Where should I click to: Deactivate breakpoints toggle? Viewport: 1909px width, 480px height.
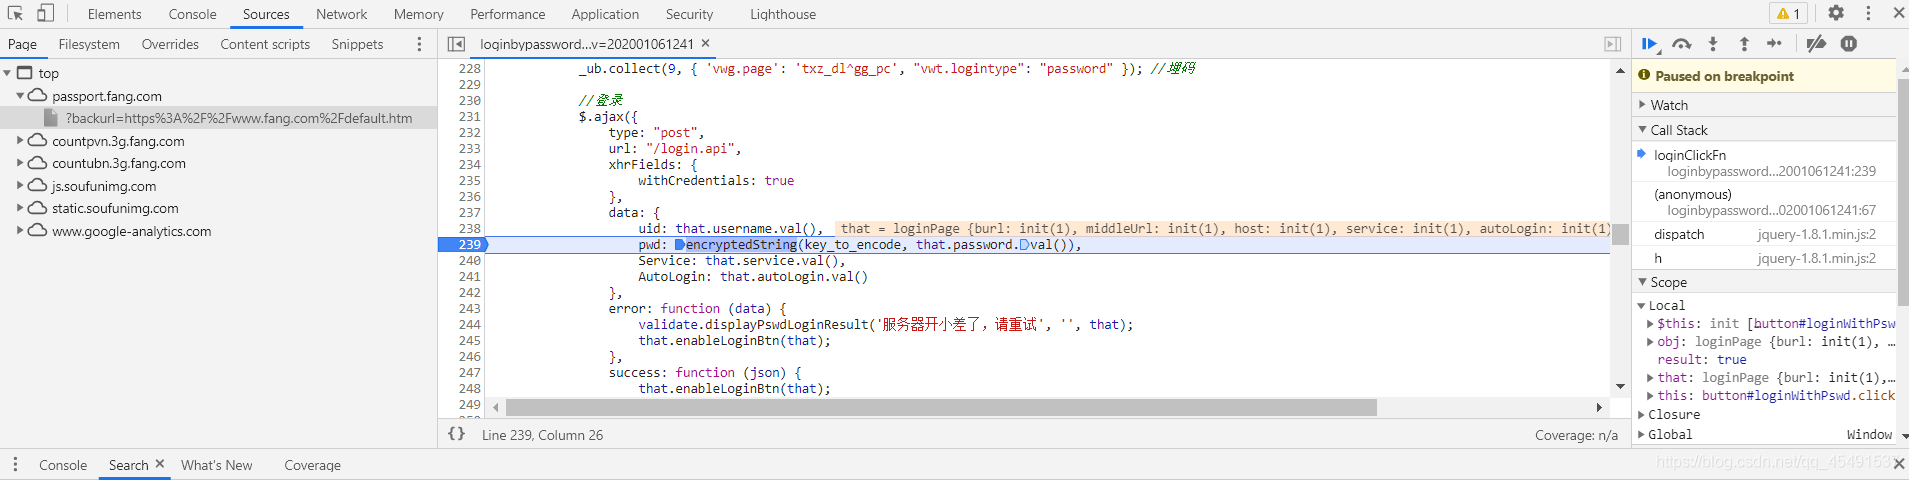(1816, 44)
